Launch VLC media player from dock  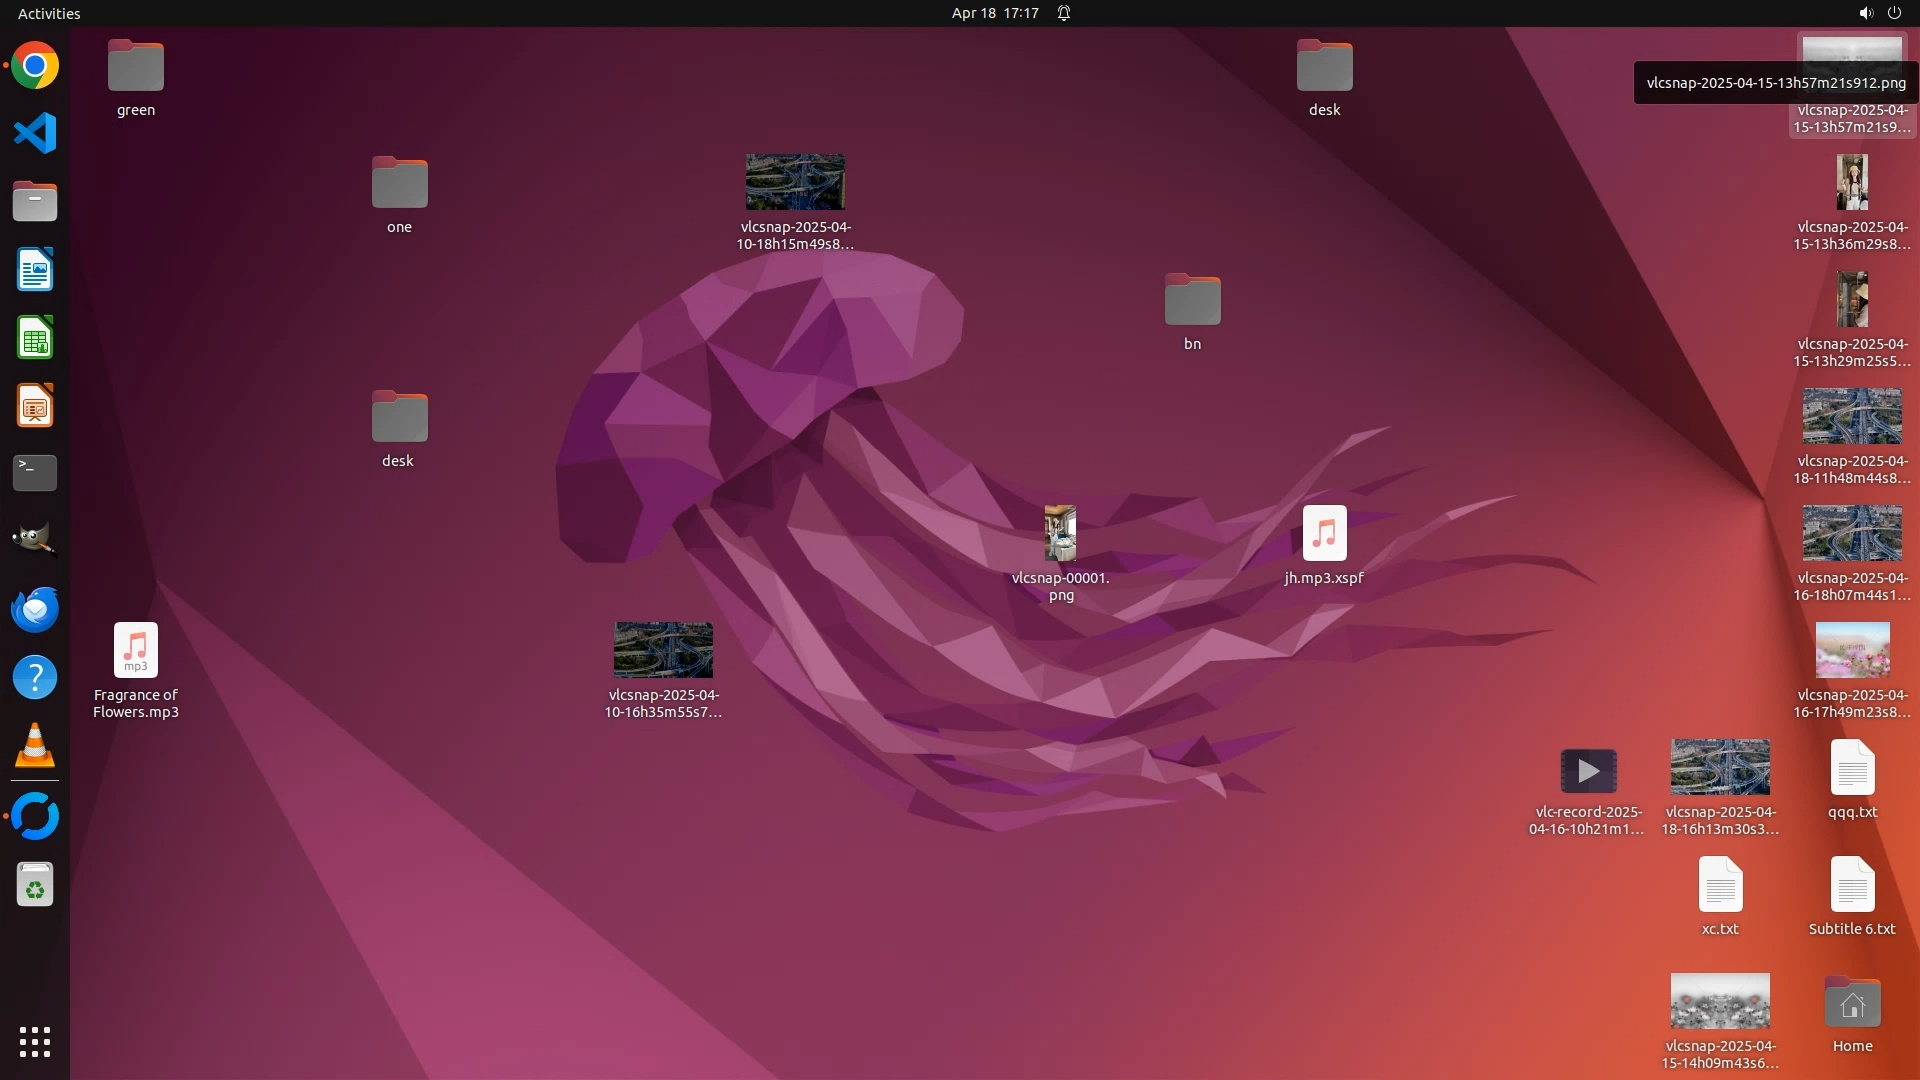pyautogui.click(x=35, y=746)
